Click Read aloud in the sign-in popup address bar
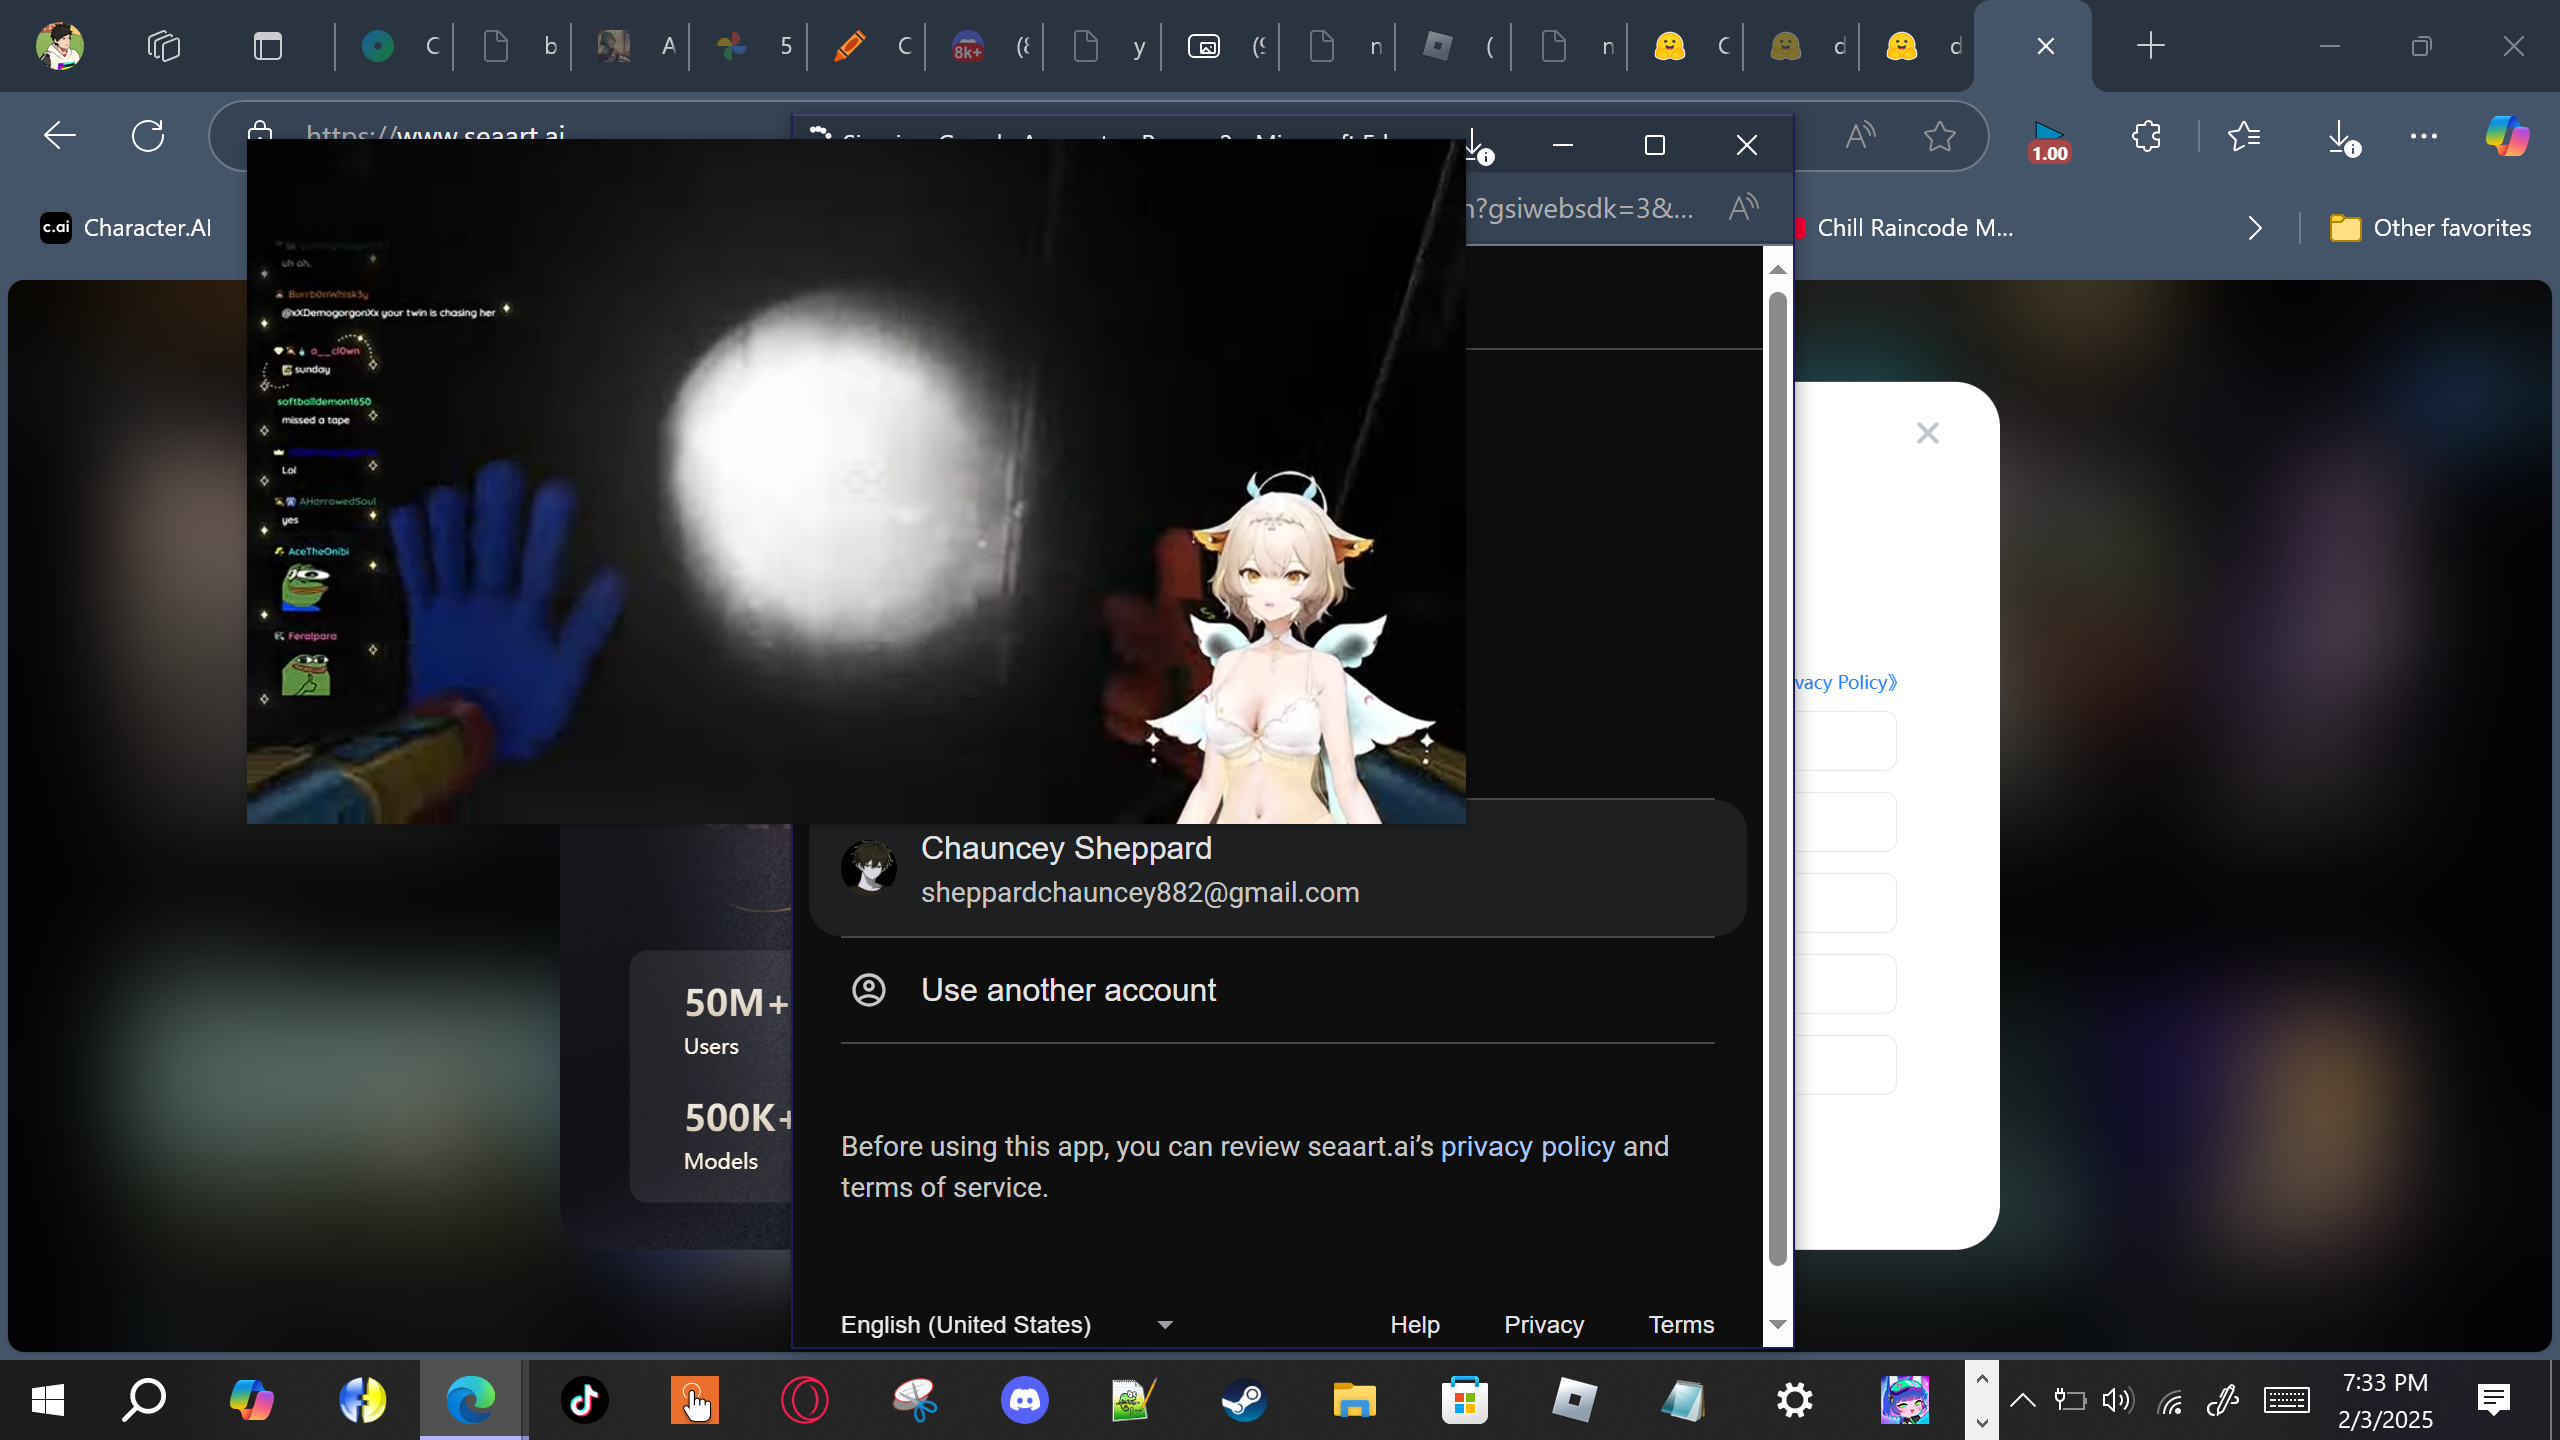 pyautogui.click(x=1743, y=208)
